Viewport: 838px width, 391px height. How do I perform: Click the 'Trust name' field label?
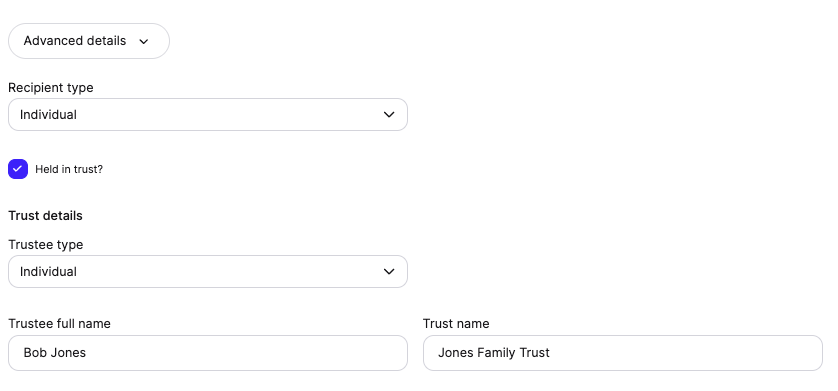coord(456,324)
